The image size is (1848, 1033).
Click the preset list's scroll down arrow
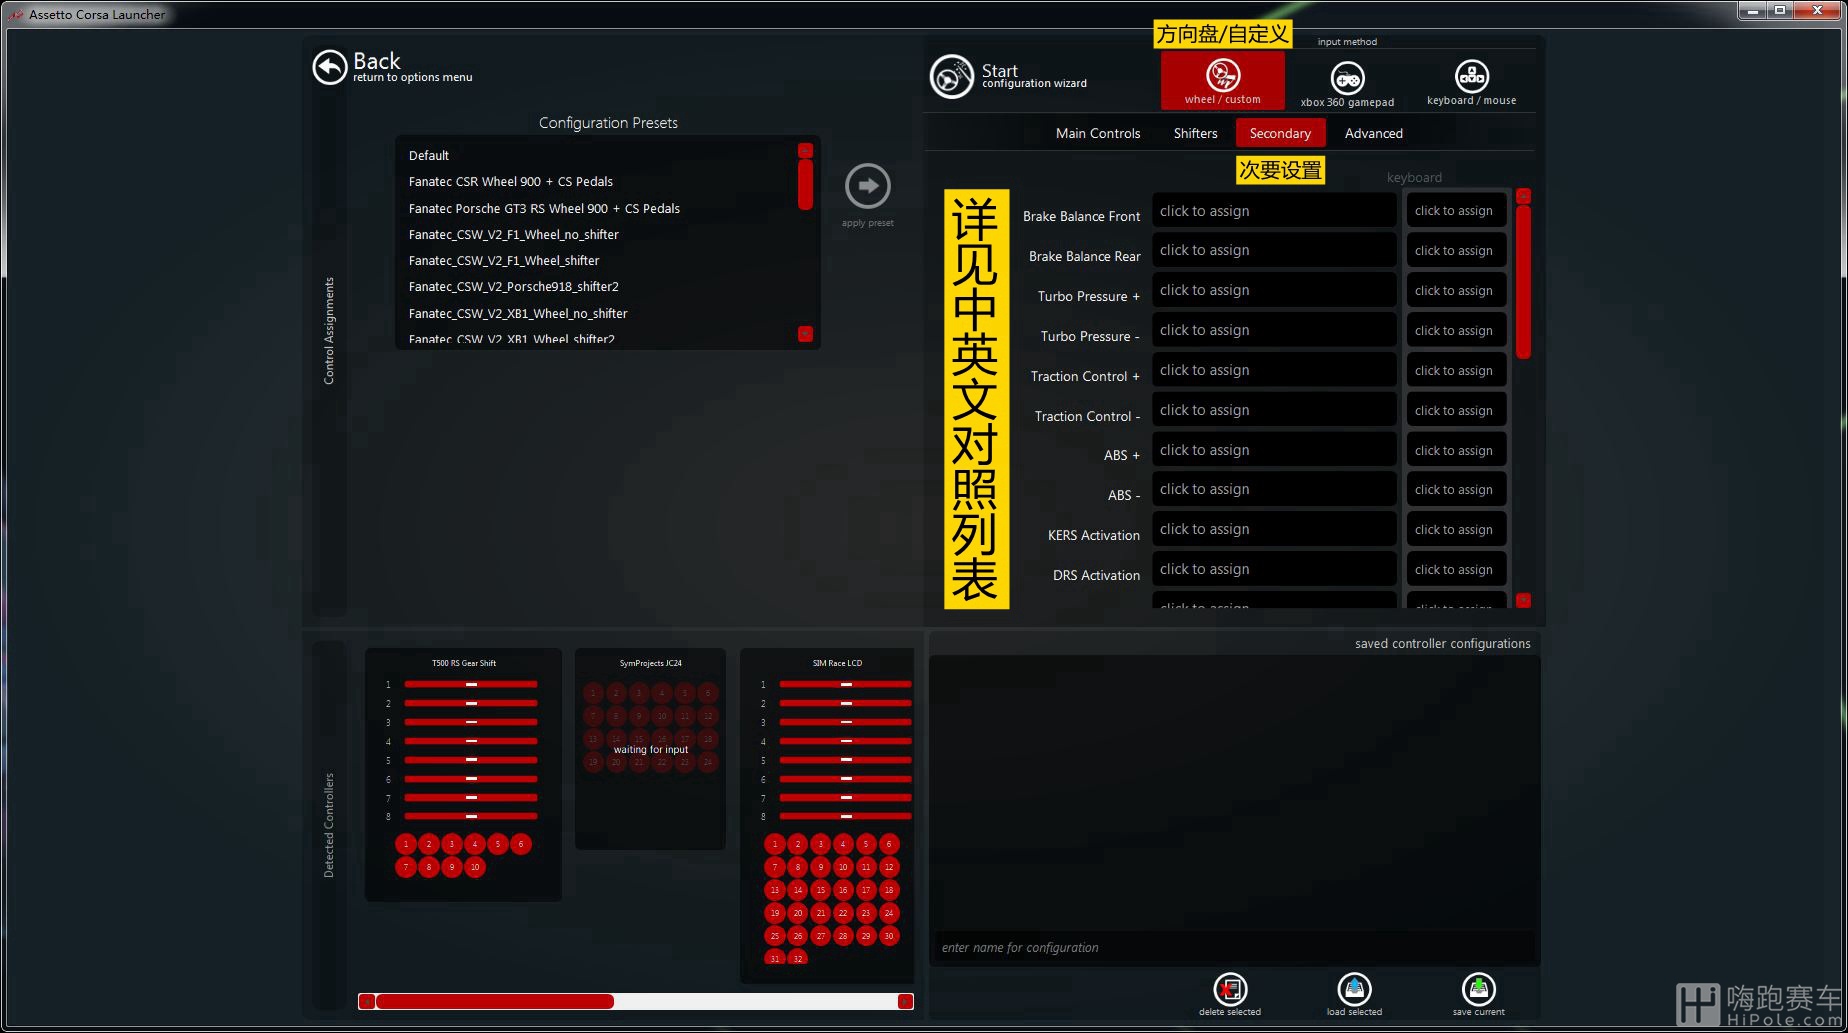click(805, 334)
